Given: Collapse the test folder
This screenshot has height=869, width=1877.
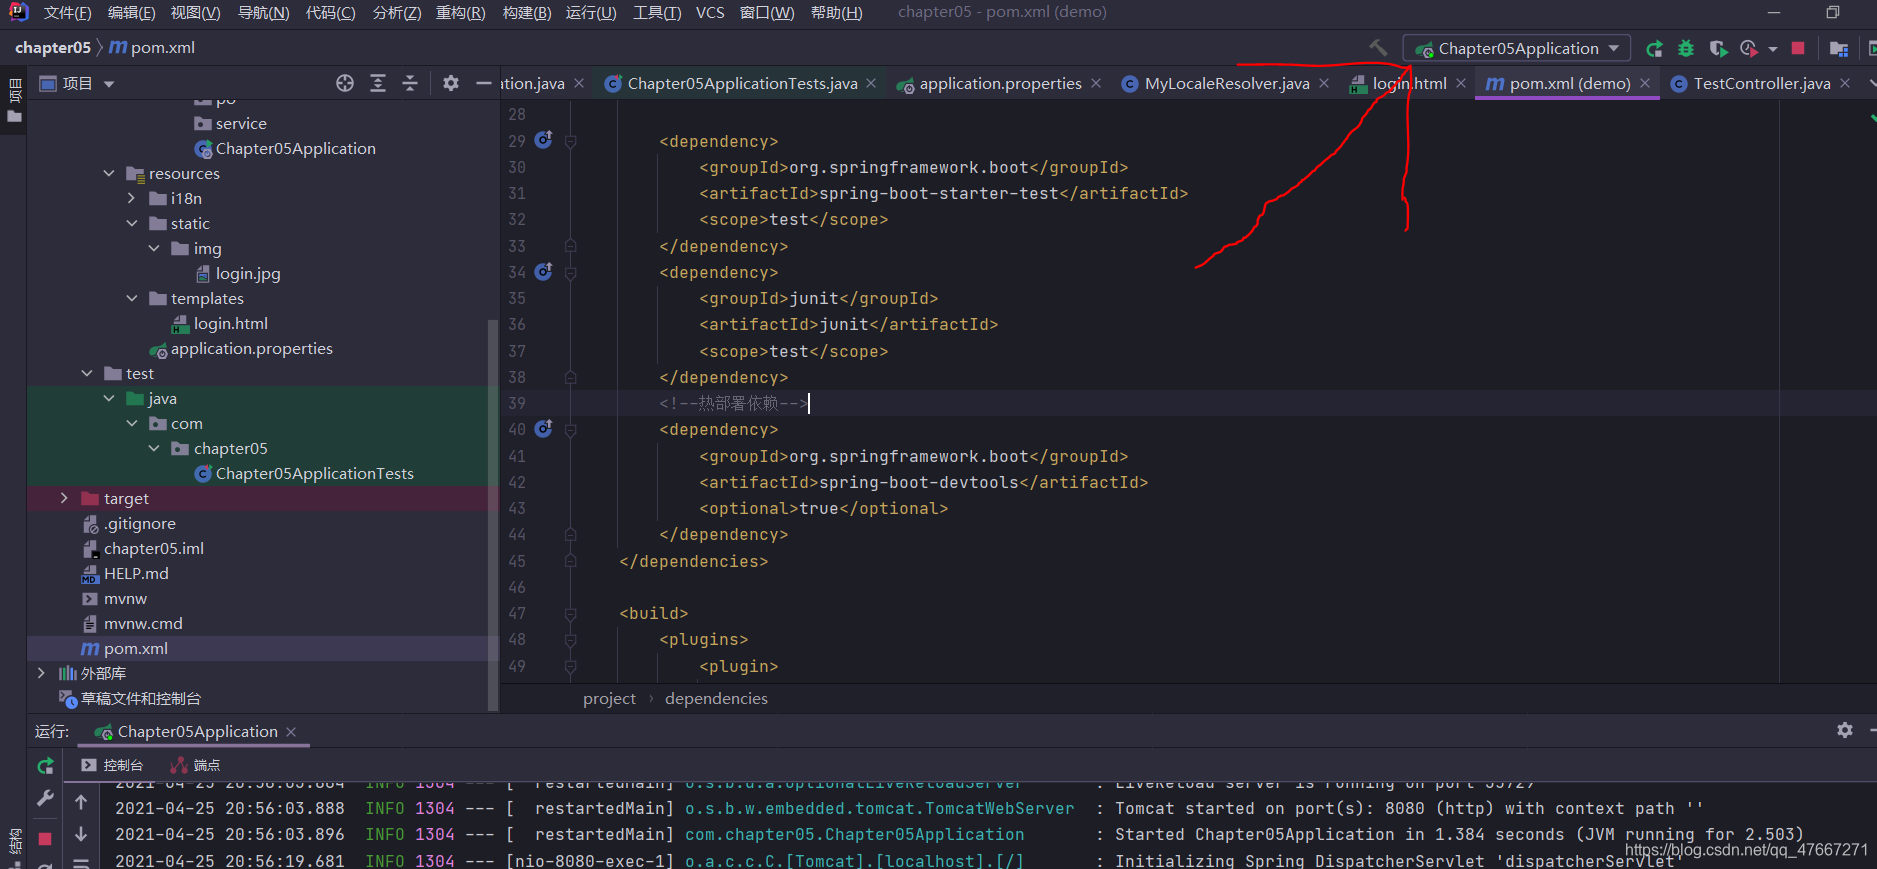Looking at the screenshot, I should coord(87,373).
